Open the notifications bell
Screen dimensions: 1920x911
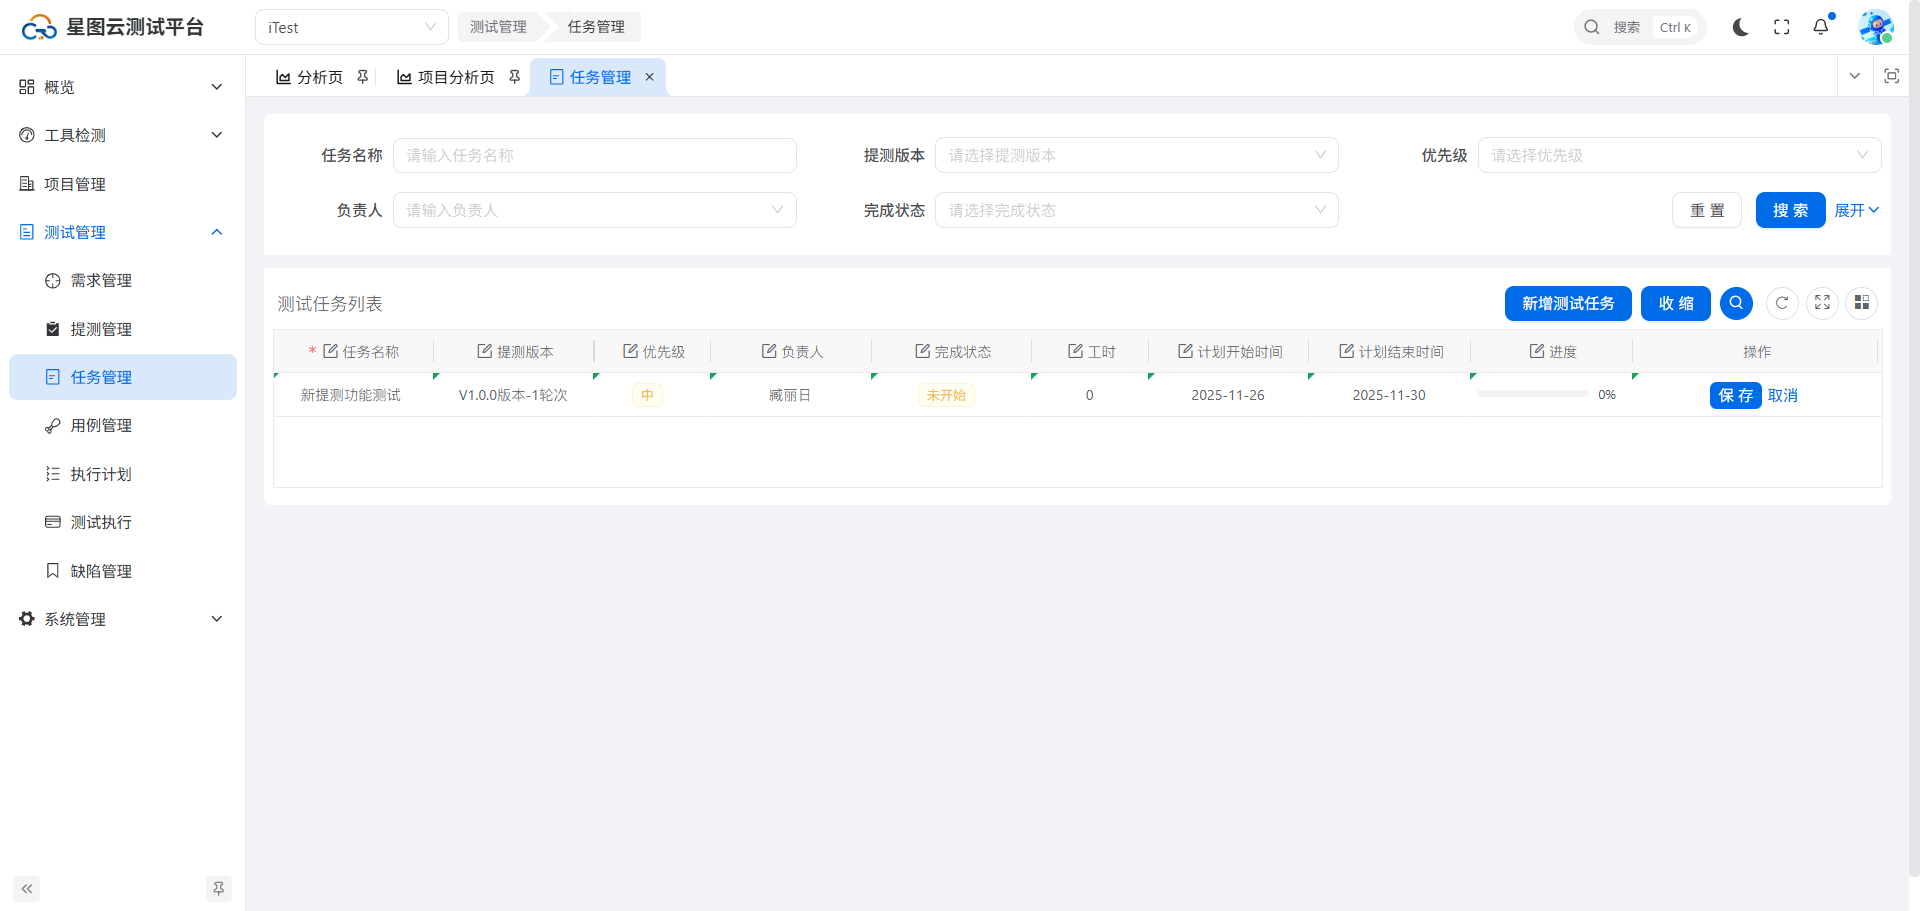click(1821, 27)
